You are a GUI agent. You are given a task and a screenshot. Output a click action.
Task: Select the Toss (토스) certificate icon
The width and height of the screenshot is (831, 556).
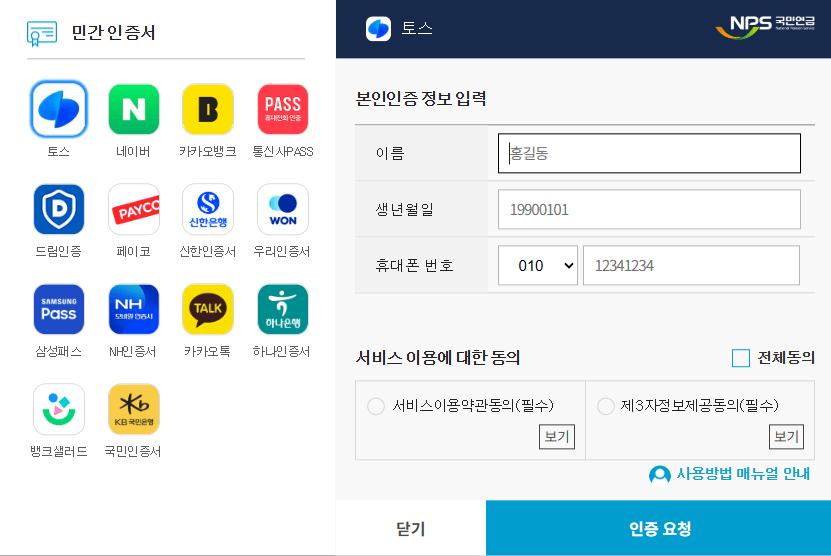59,109
